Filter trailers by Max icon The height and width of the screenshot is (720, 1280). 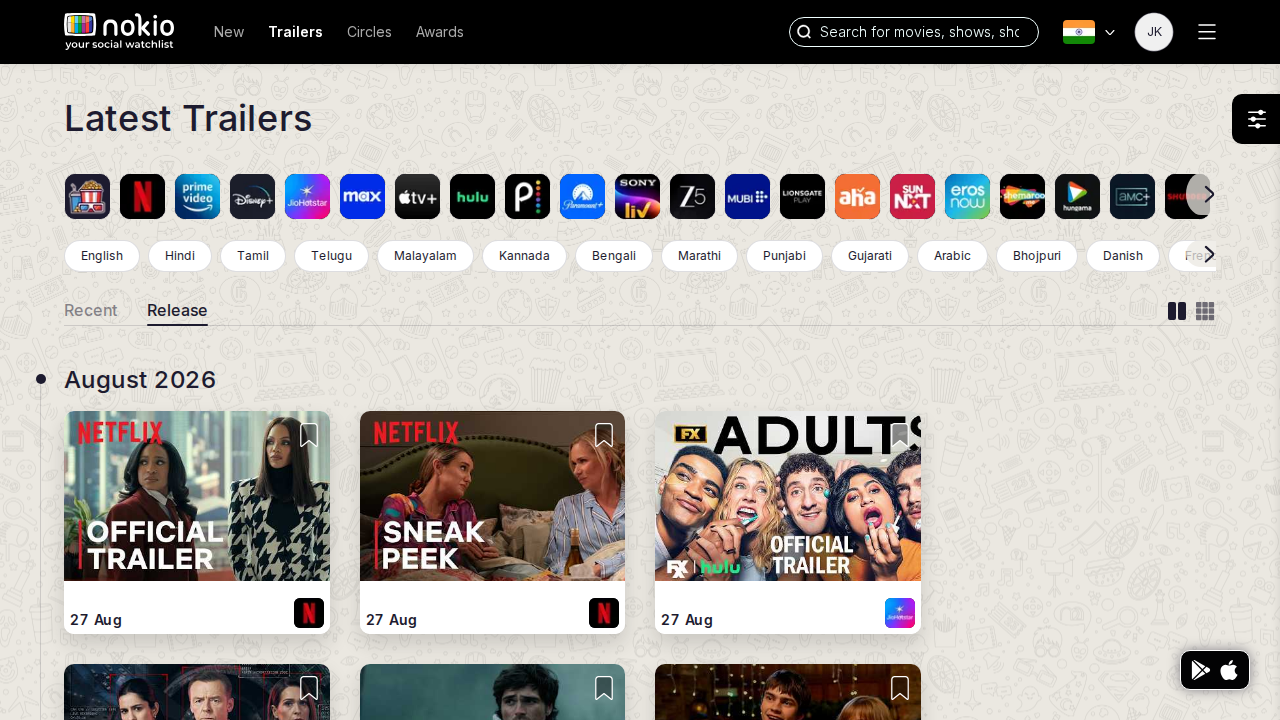[x=362, y=196]
